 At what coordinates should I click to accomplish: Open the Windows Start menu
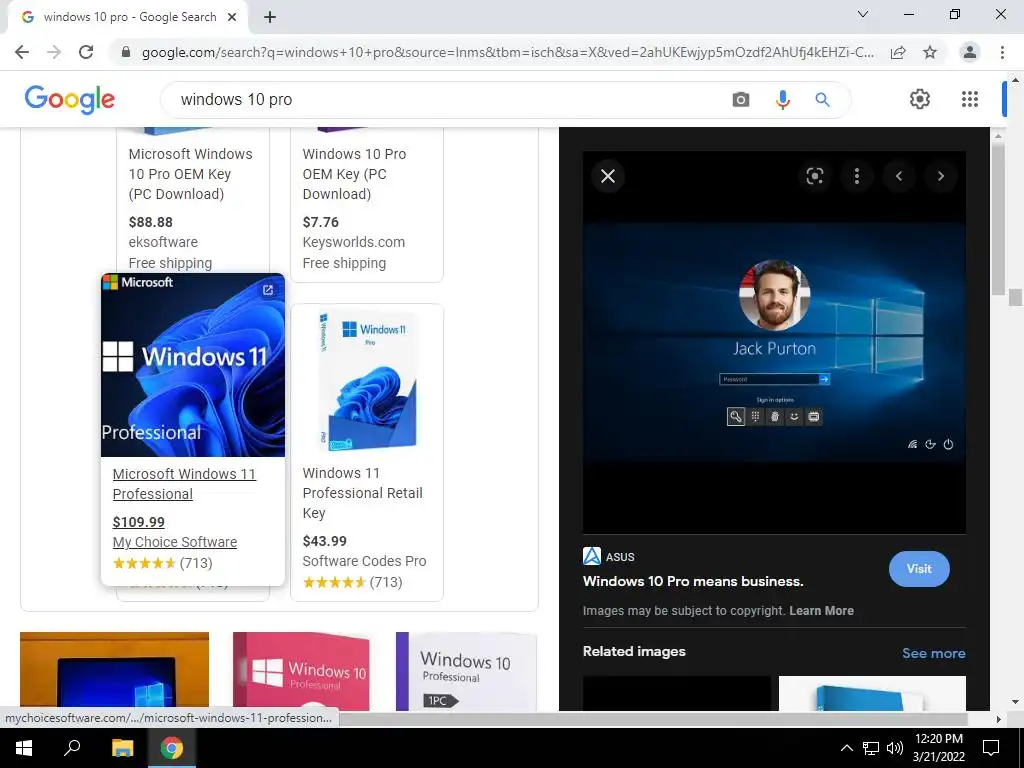click(24, 748)
